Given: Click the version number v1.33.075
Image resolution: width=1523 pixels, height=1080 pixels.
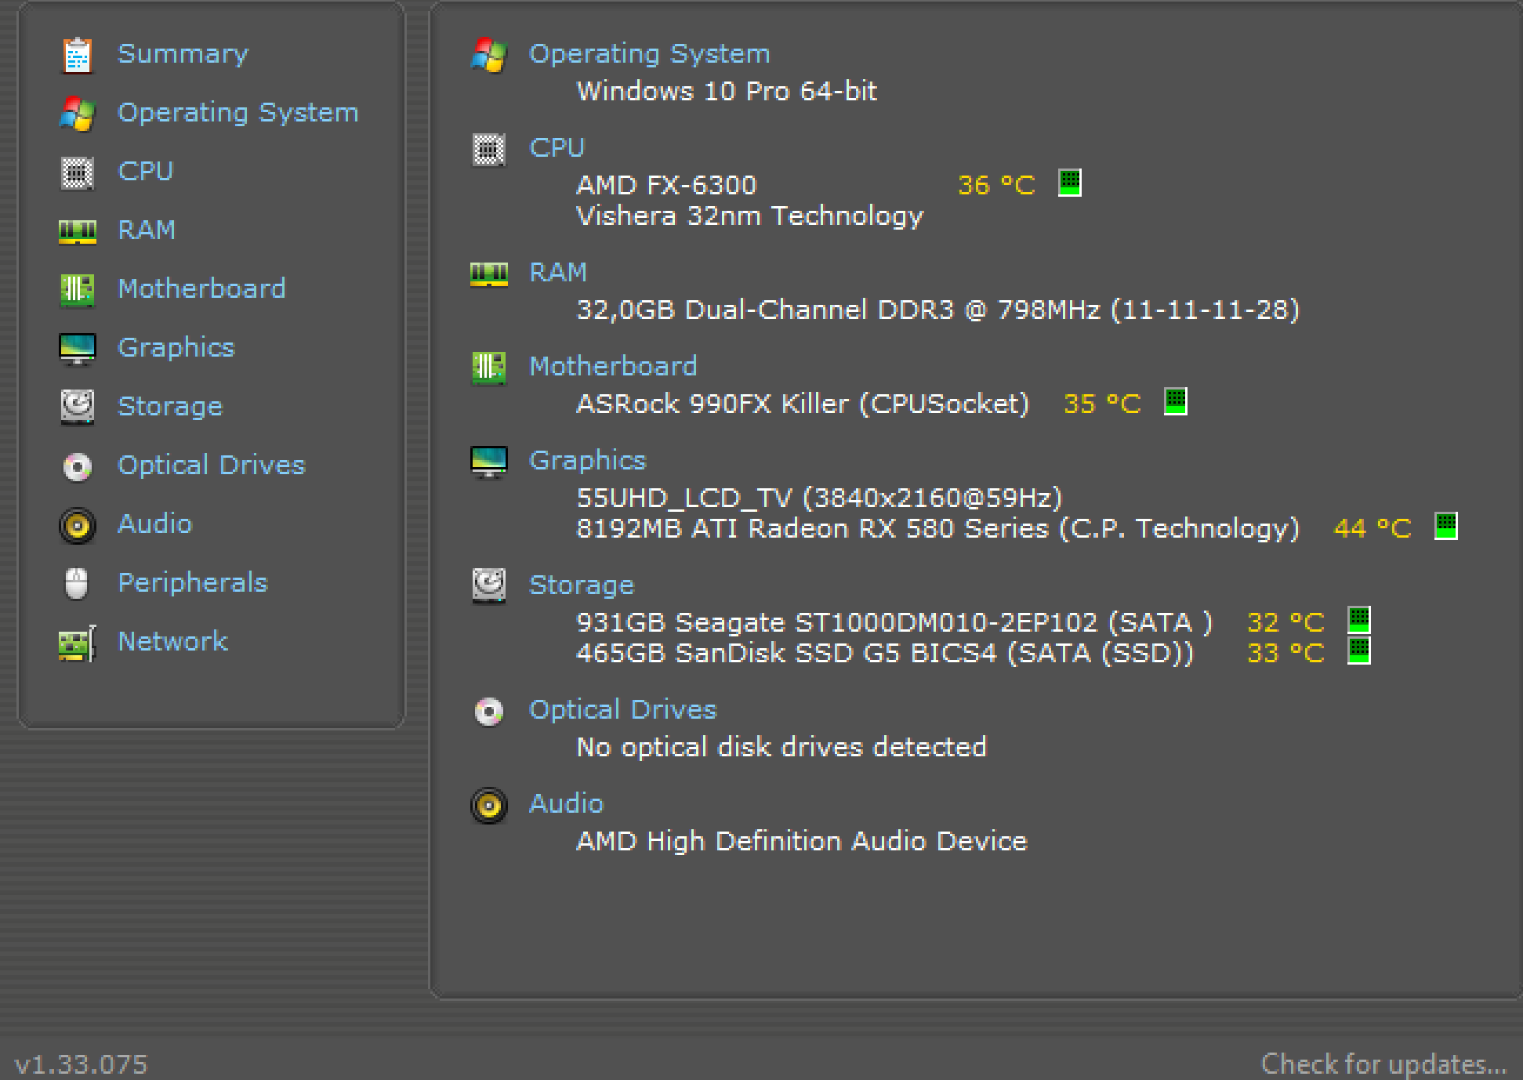Looking at the screenshot, I should (81, 1064).
